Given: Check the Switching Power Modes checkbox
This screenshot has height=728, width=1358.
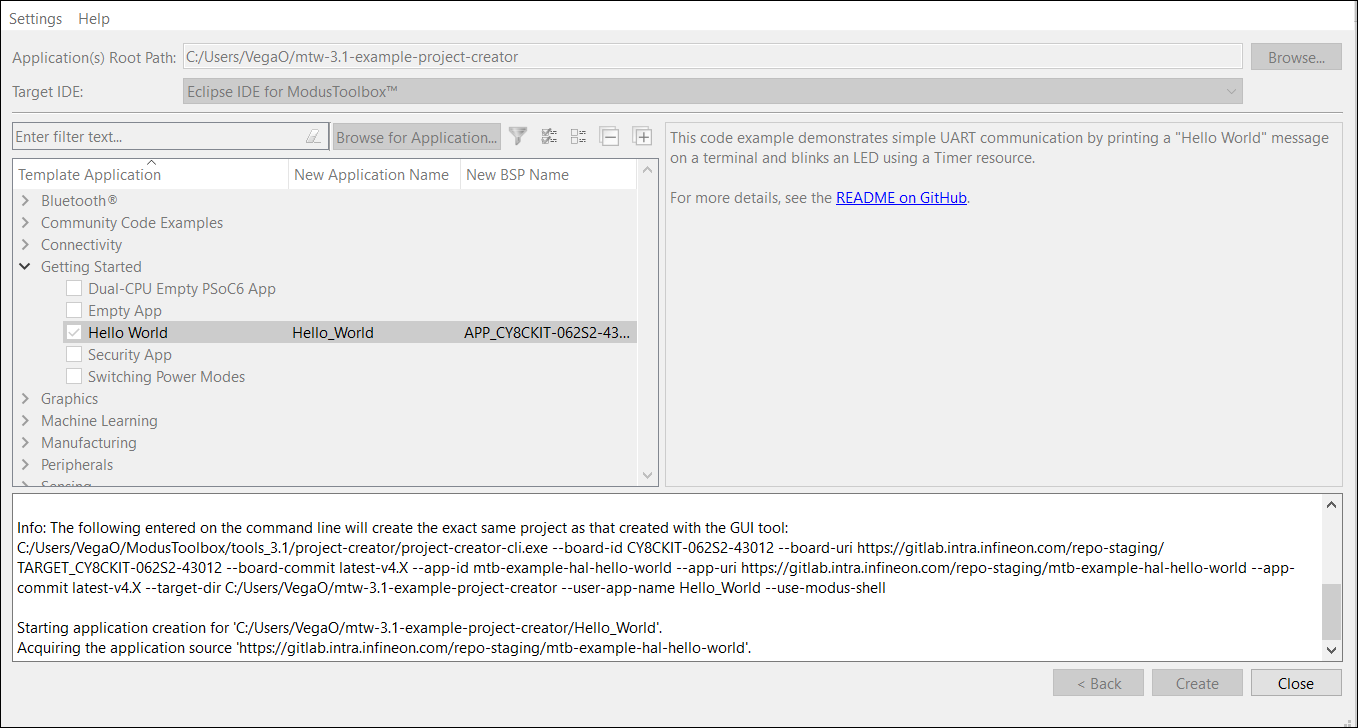Looking at the screenshot, I should click(x=74, y=376).
